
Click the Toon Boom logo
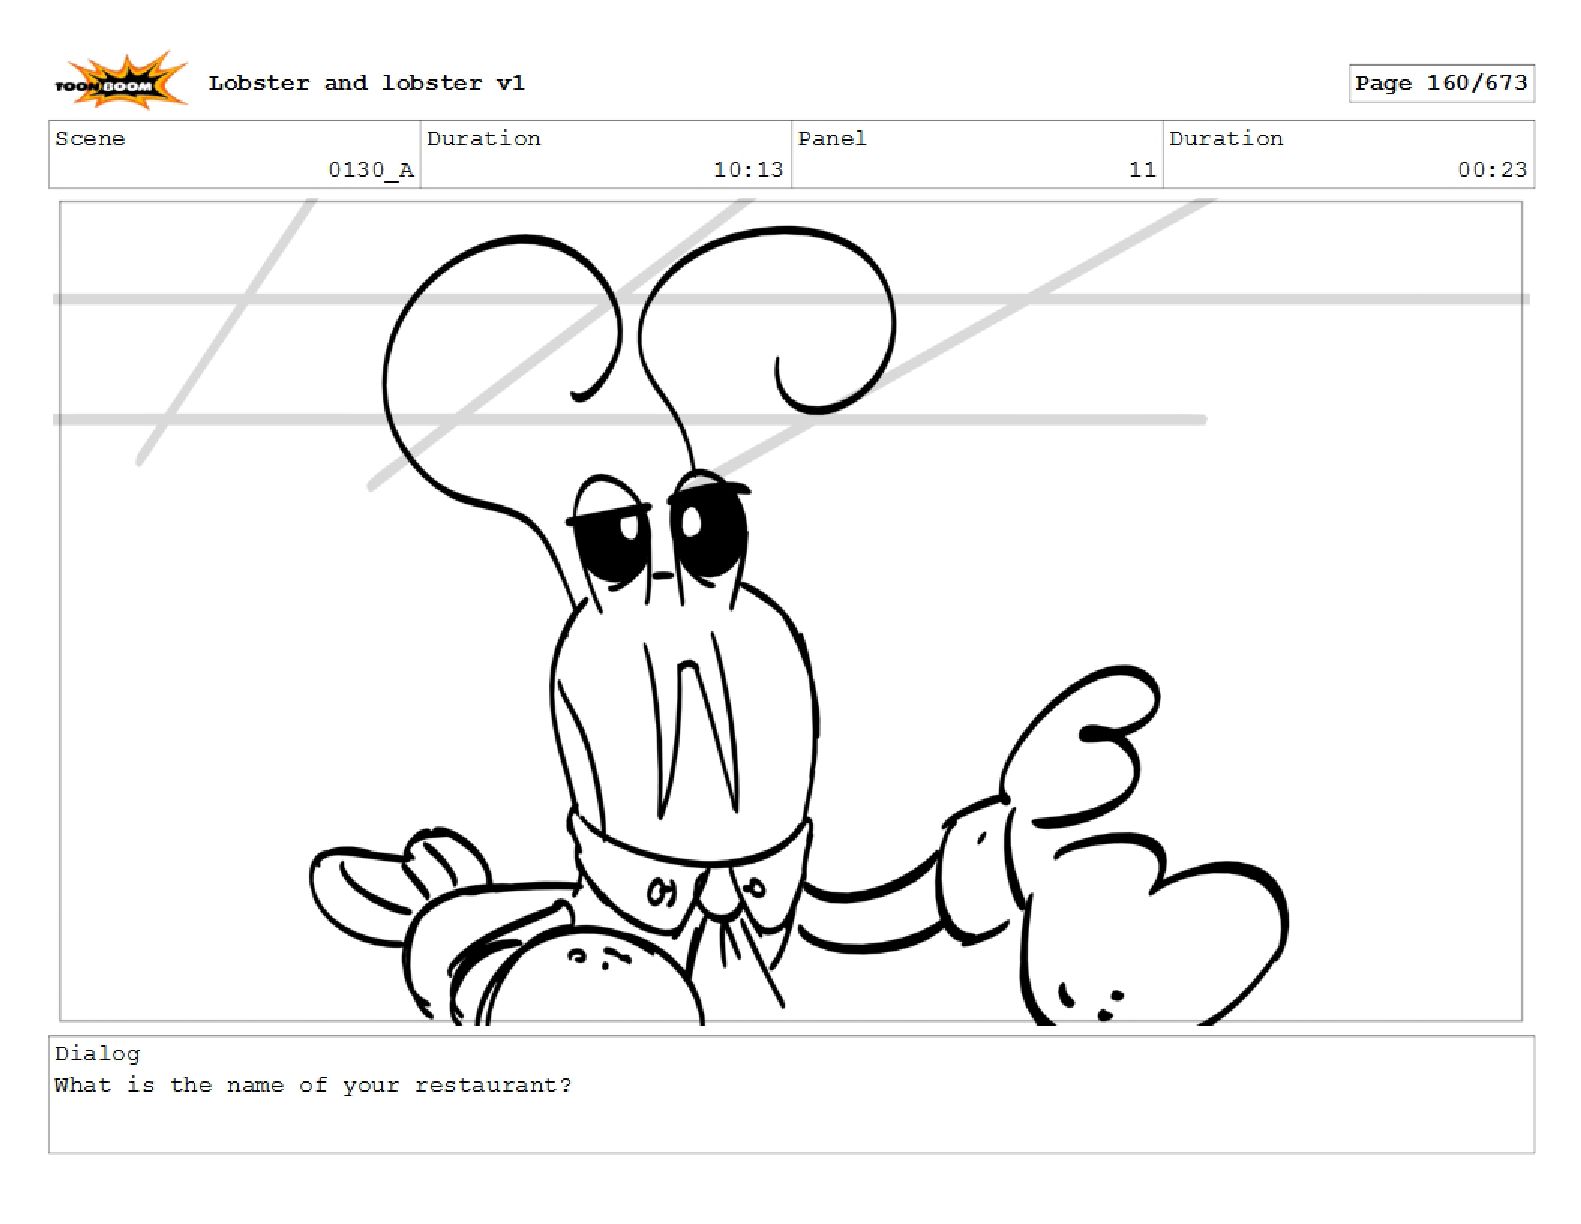(121, 82)
